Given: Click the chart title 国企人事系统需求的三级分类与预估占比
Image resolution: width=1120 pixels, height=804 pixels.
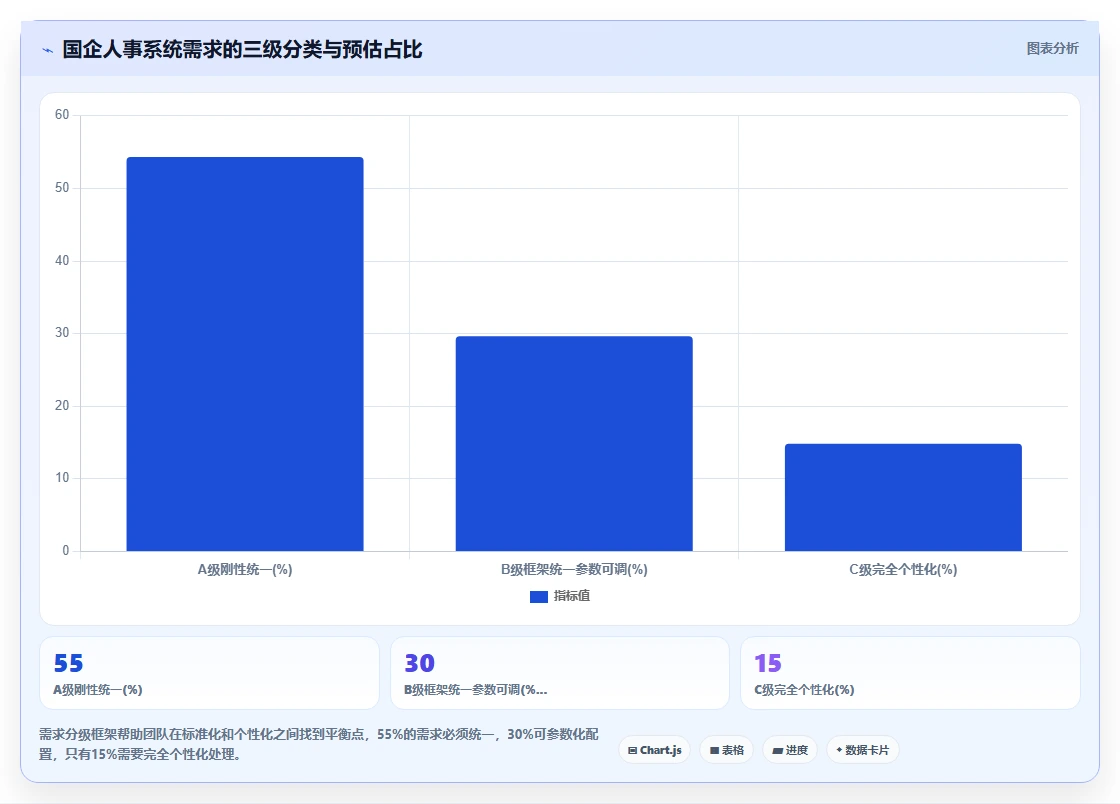Looking at the screenshot, I should 243,49.
